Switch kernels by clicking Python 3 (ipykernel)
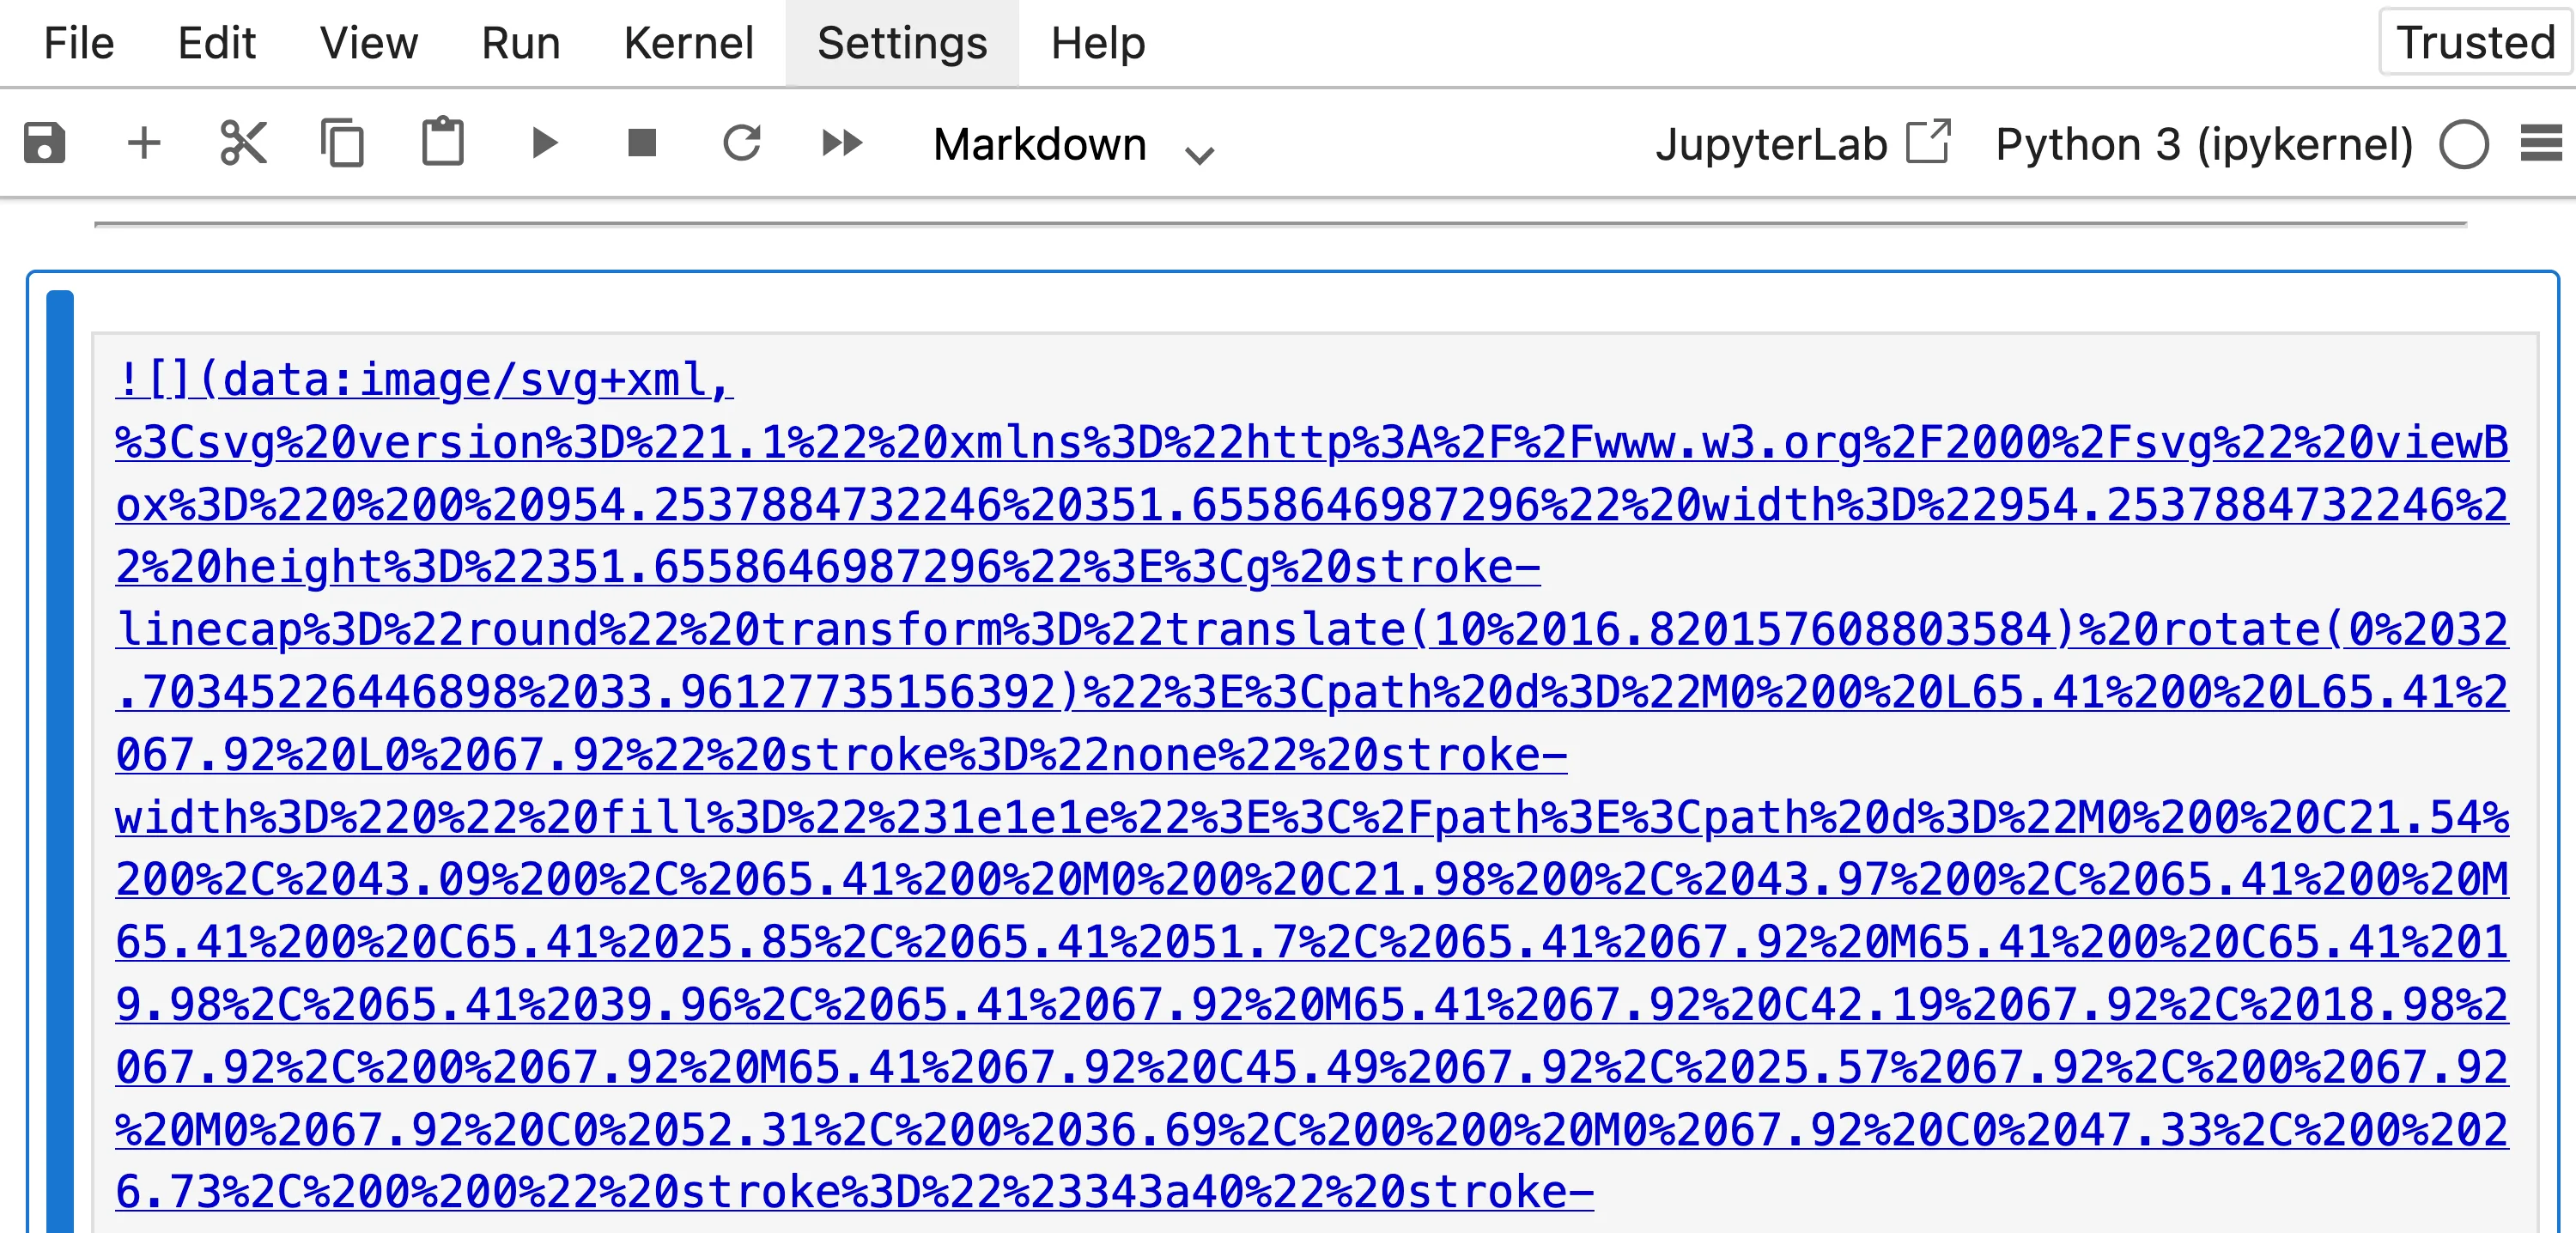Screen dimensions: 2576x1233 (2203, 145)
